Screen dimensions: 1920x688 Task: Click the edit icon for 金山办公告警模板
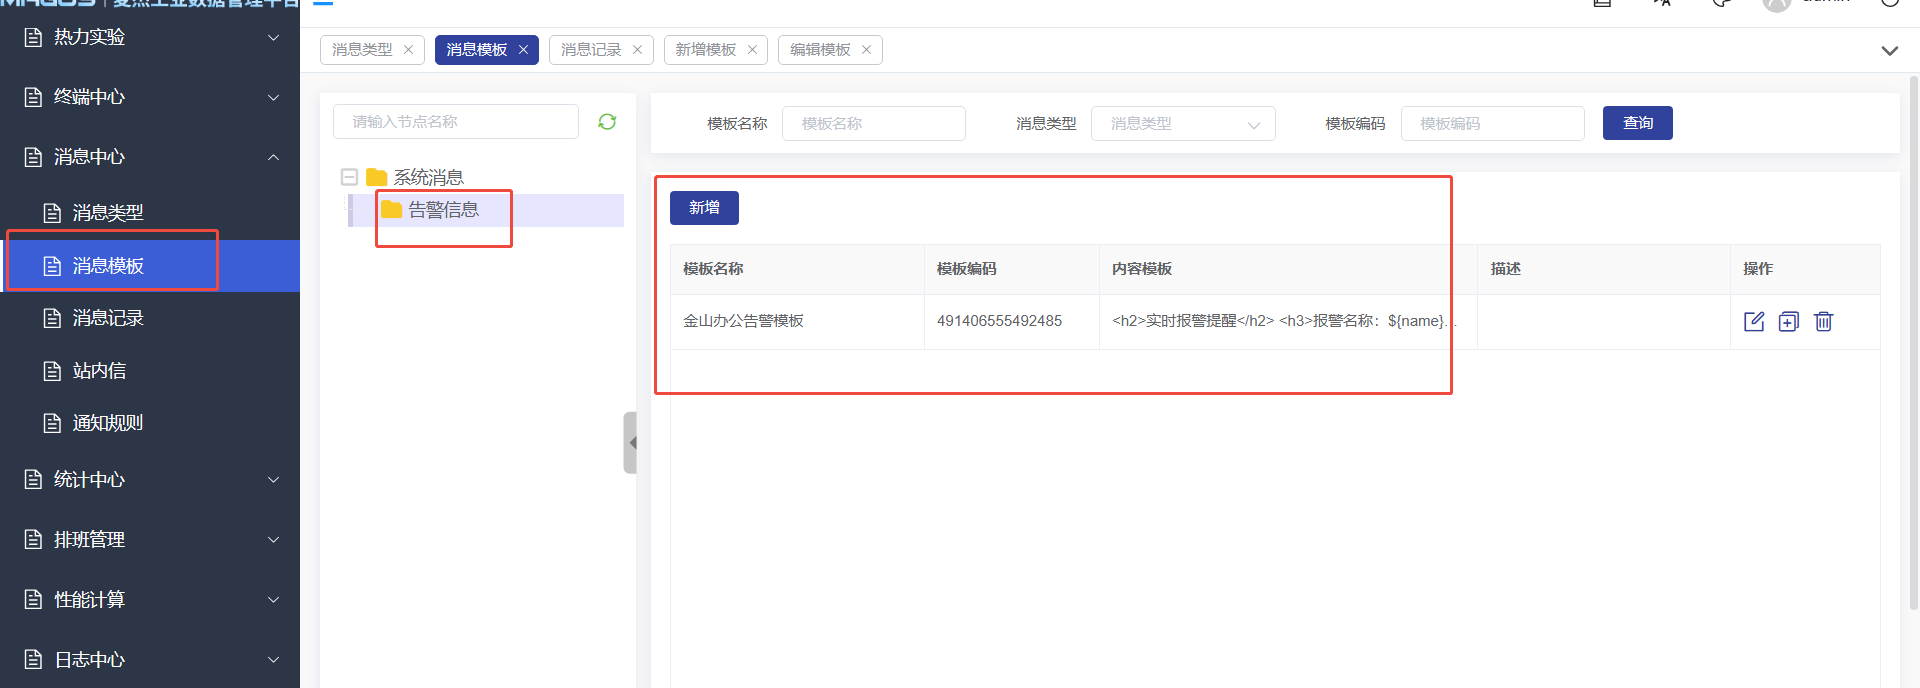(1754, 321)
